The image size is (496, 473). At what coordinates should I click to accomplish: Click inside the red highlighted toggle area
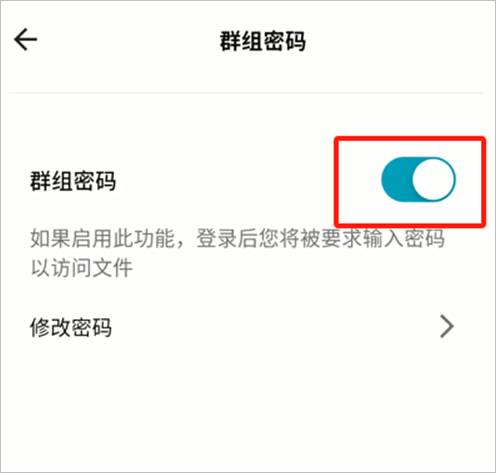pyautogui.click(x=410, y=182)
